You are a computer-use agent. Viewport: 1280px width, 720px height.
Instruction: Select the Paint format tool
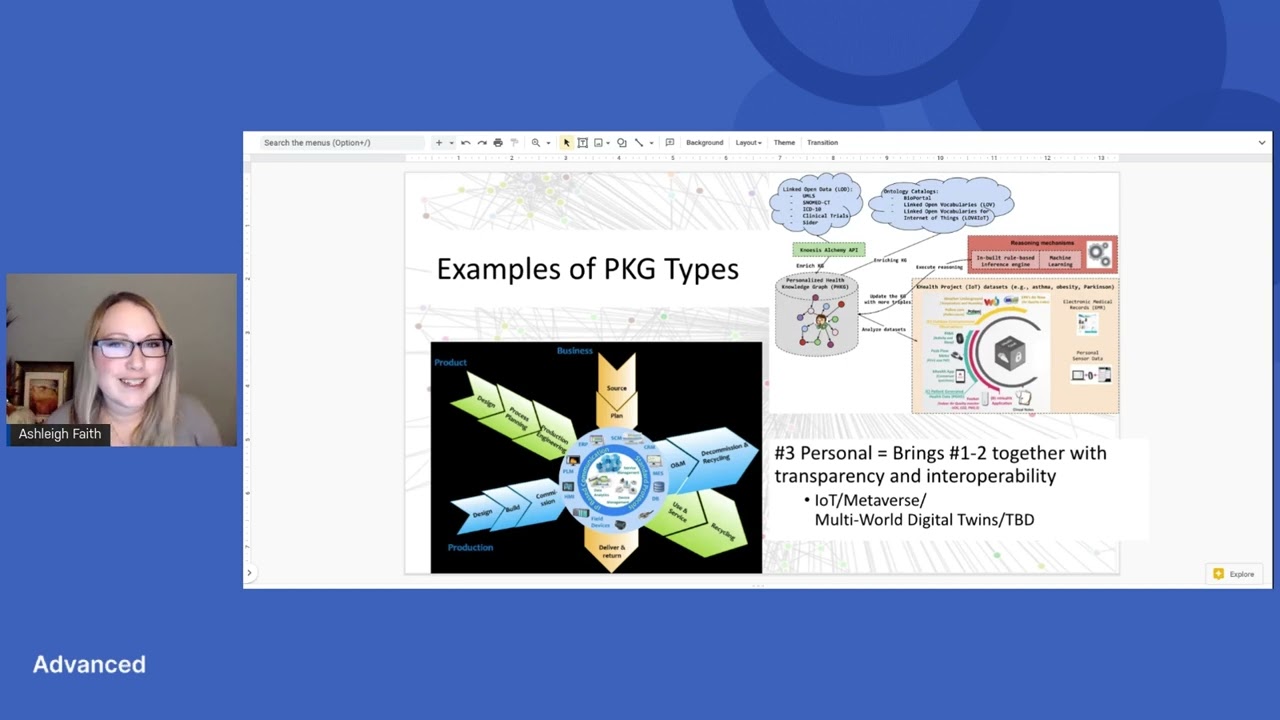pyautogui.click(x=514, y=143)
